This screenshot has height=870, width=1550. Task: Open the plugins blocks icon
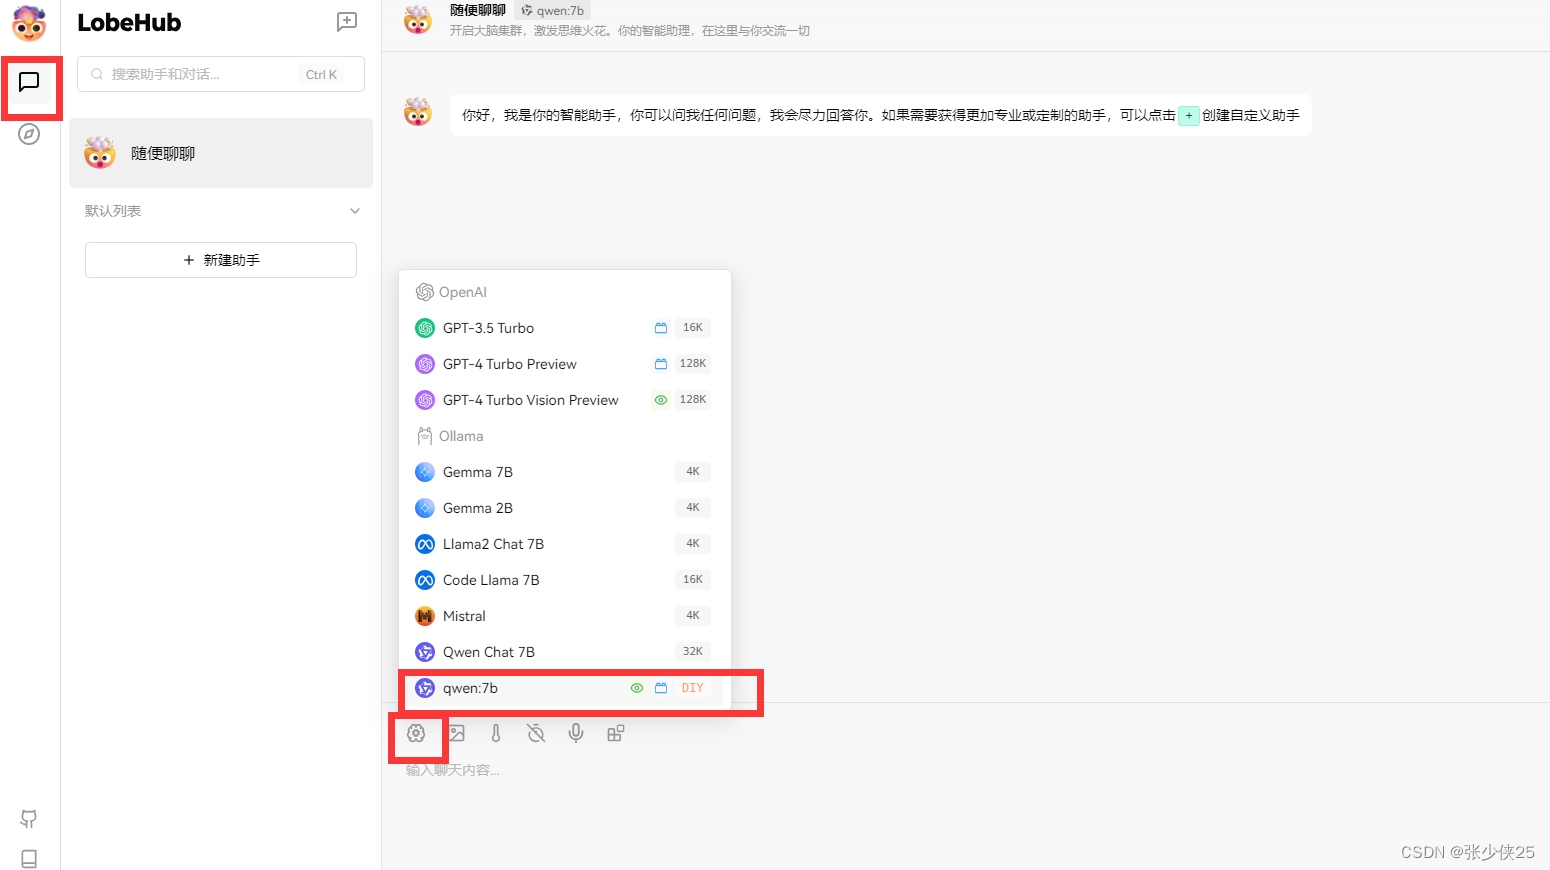tap(616, 733)
